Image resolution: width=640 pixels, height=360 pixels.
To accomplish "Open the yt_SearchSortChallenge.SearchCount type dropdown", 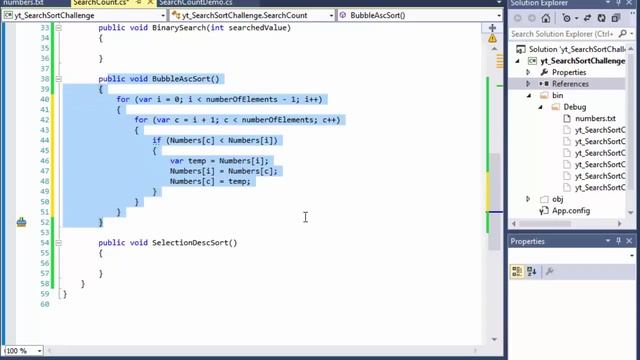I will (x=331, y=16).
